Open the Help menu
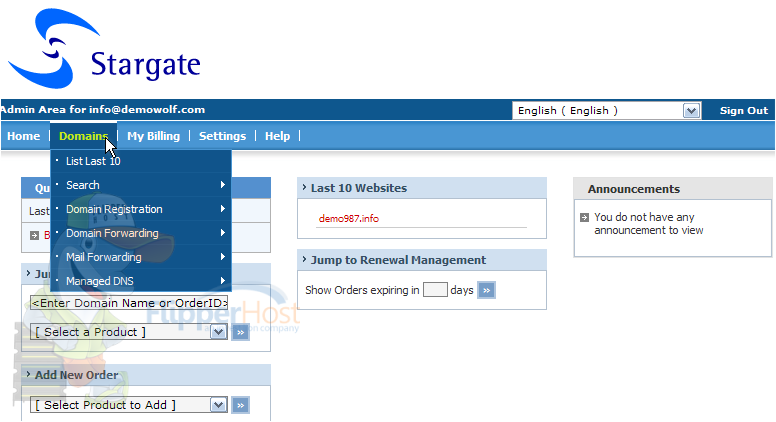776x422 pixels. coord(277,136)
